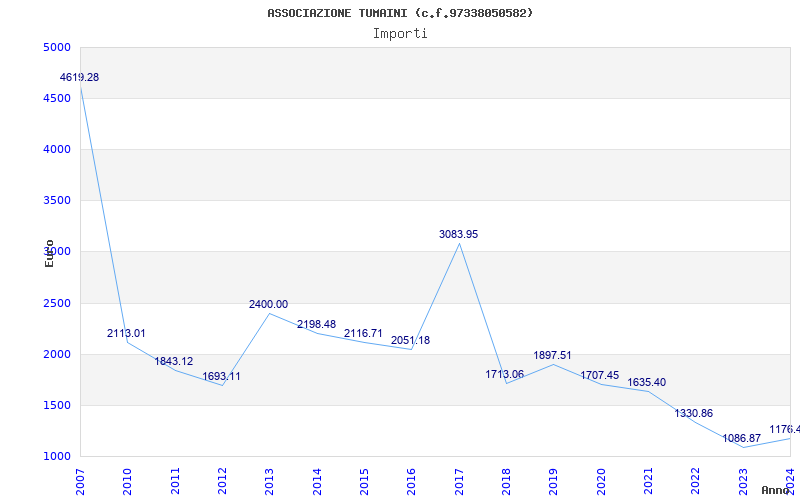Viewport: 800px width, 500px height.
Task: Click the y-axis value 4000
Action: tap(57, 149)
